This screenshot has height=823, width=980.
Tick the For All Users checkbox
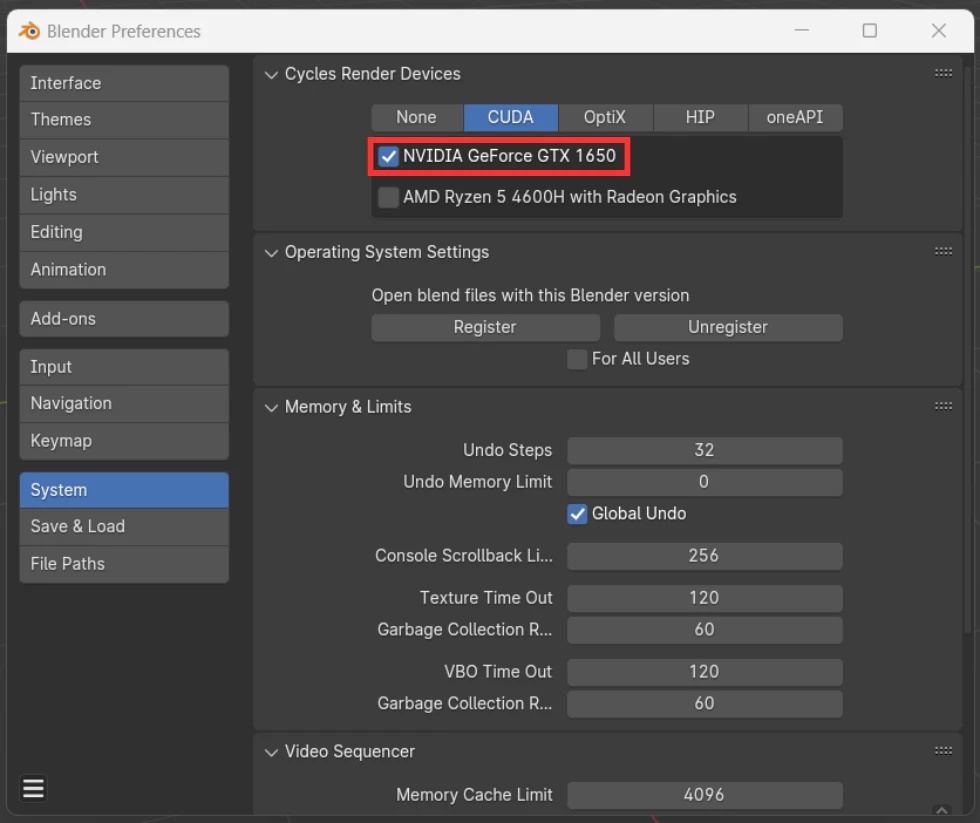coord(577,359)
